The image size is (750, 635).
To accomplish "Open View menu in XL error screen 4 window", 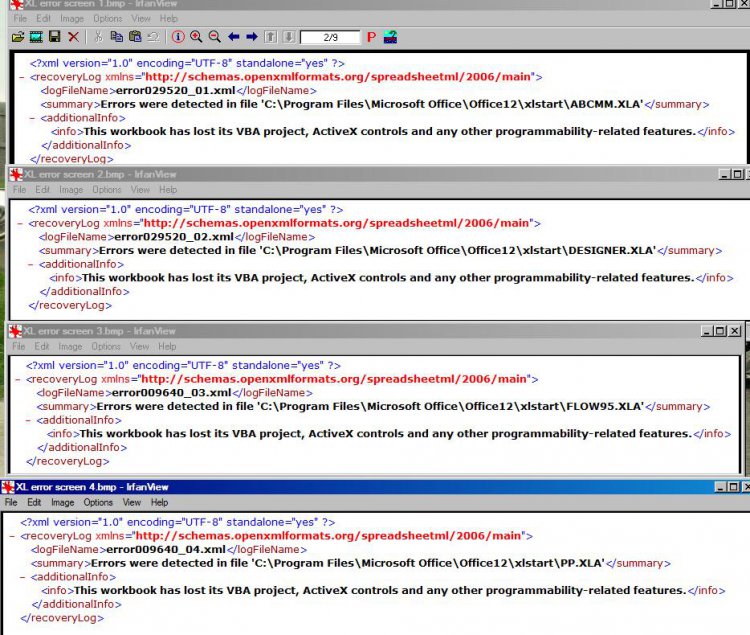I will pyautogui.click(x=132, y=503).
